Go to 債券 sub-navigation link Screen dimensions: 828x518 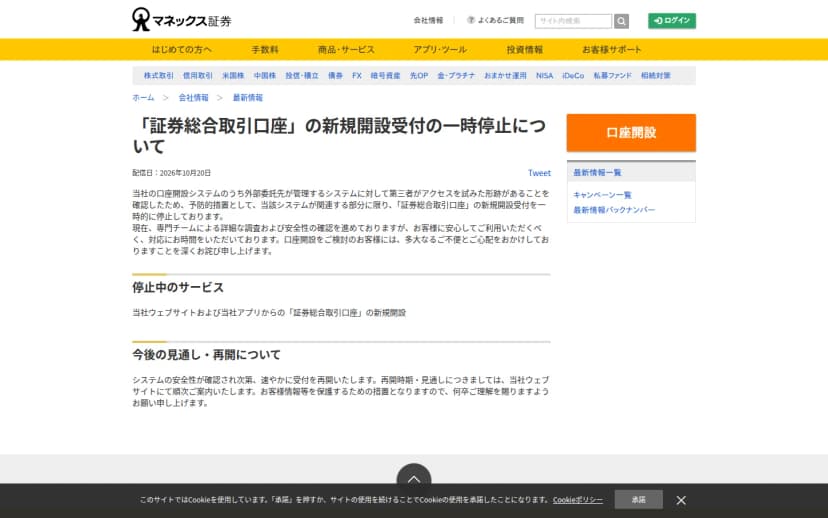coord(335,76)
